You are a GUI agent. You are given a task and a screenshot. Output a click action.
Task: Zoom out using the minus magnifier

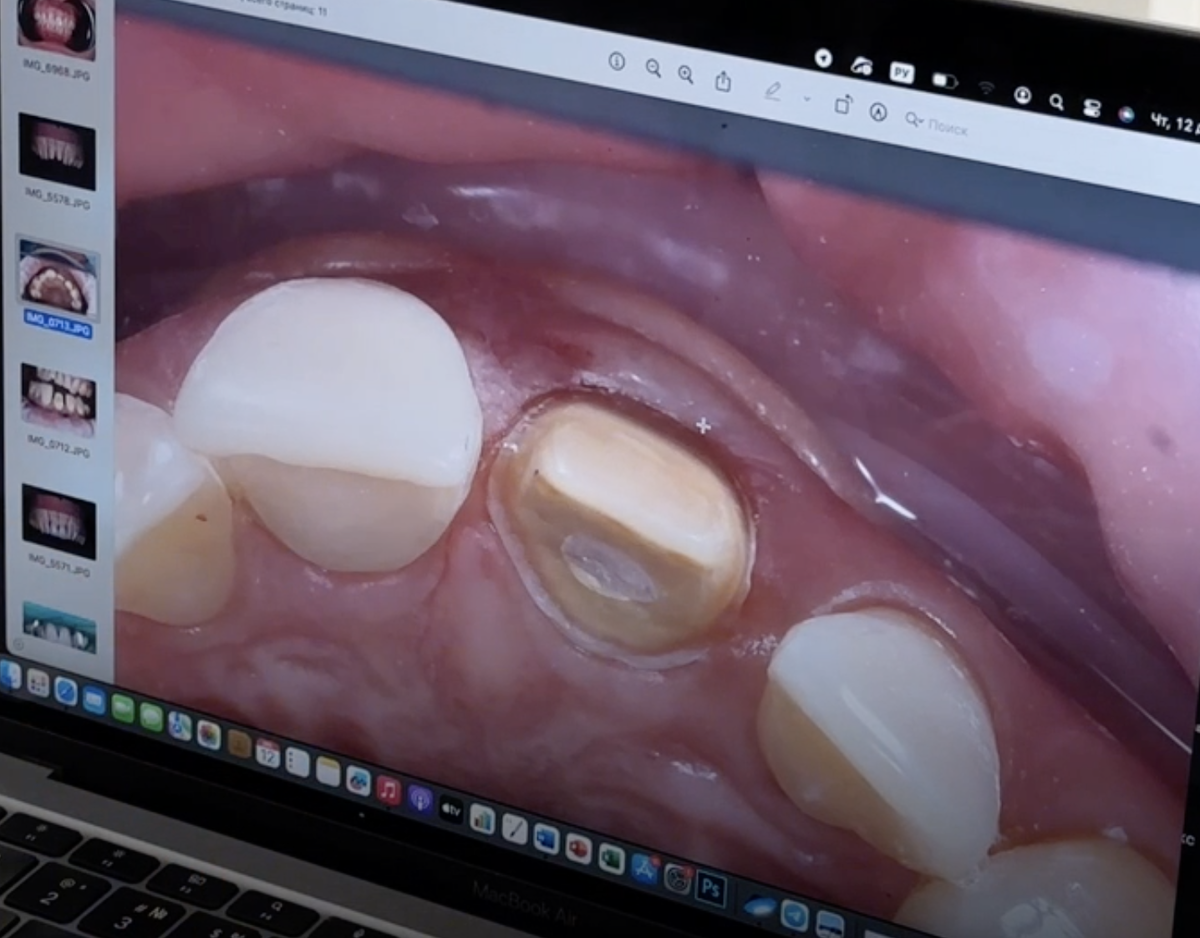point(653,67)
